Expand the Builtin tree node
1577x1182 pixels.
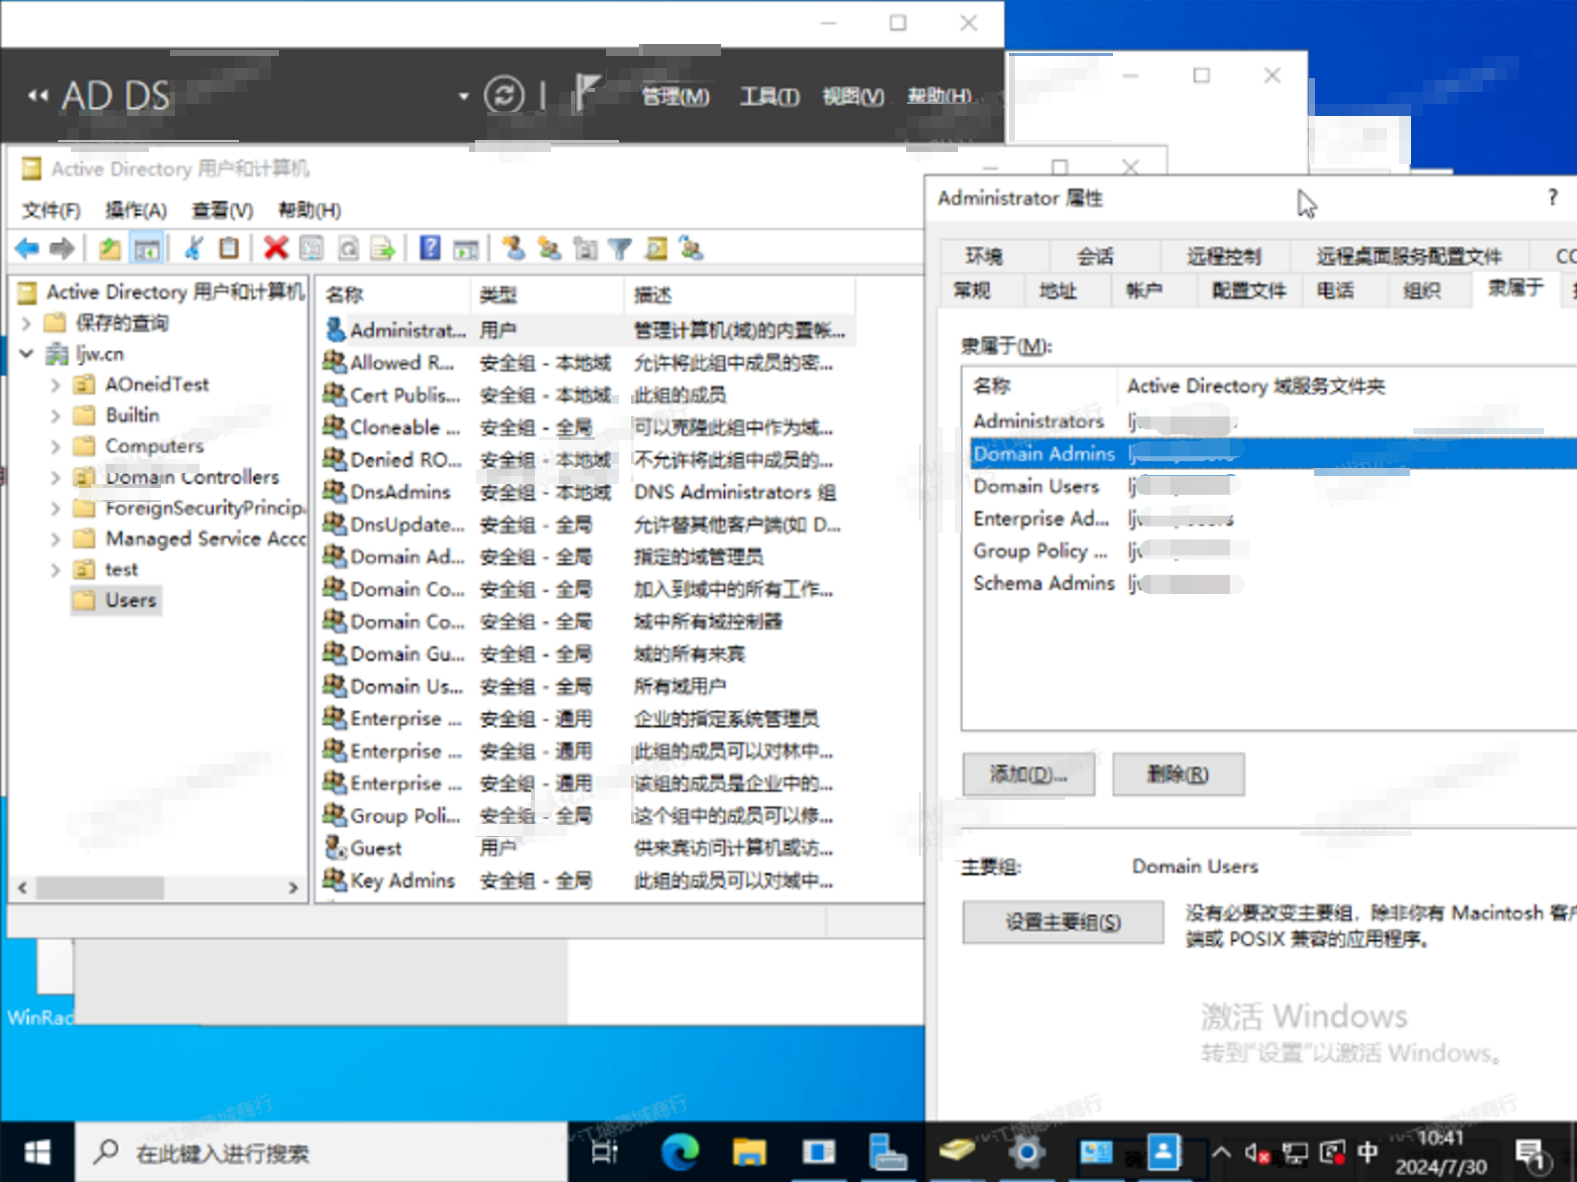pyautogui.click(x=56, y=416)
